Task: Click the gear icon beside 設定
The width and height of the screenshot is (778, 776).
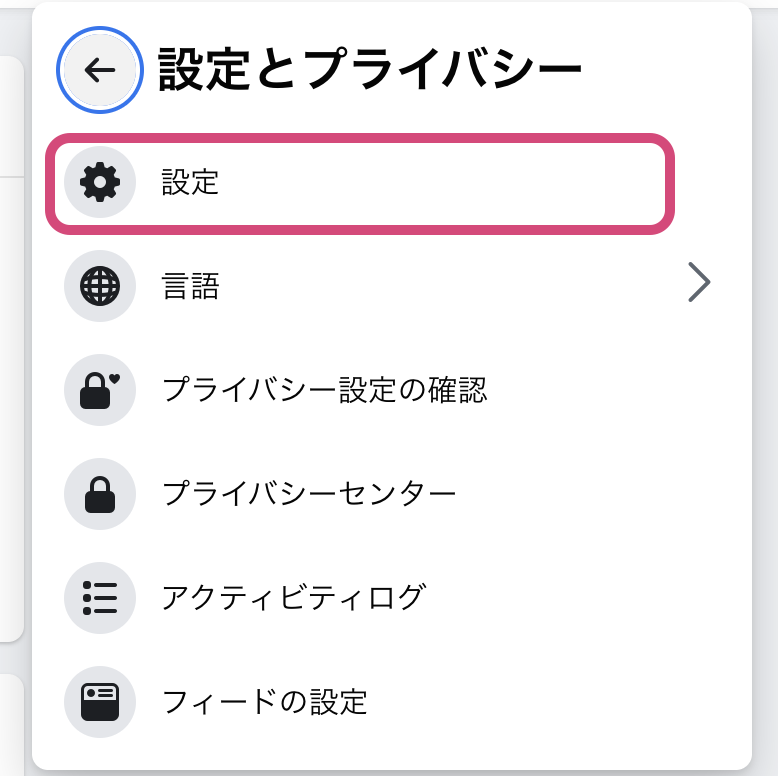Action: [x=100, y=182]
